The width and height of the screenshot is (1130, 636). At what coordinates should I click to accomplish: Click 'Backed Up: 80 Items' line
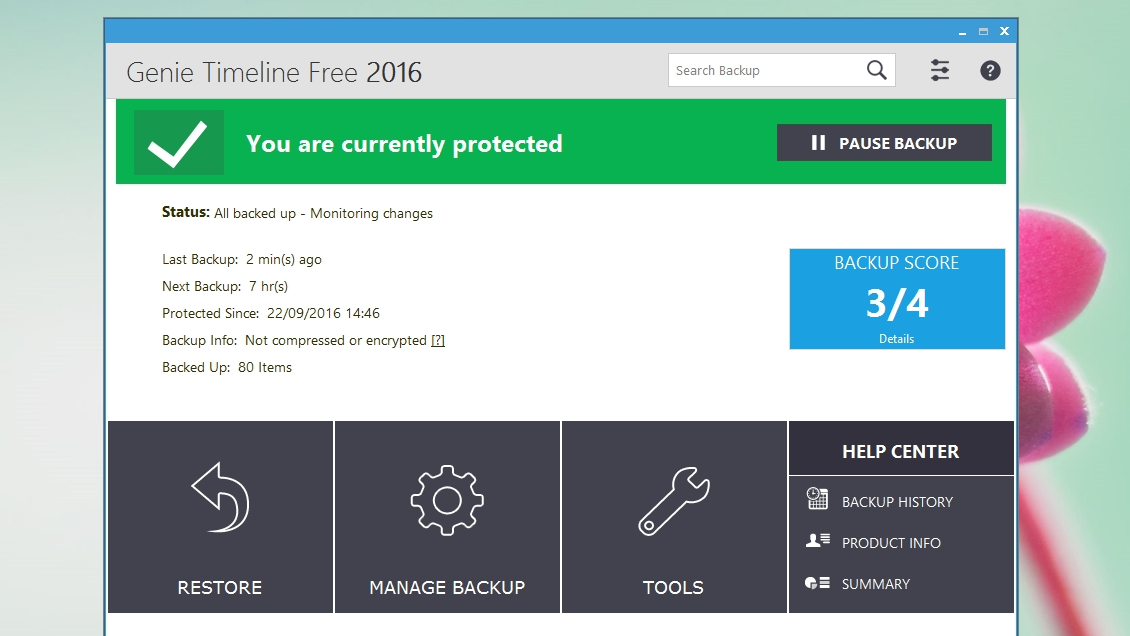(227, 367)
